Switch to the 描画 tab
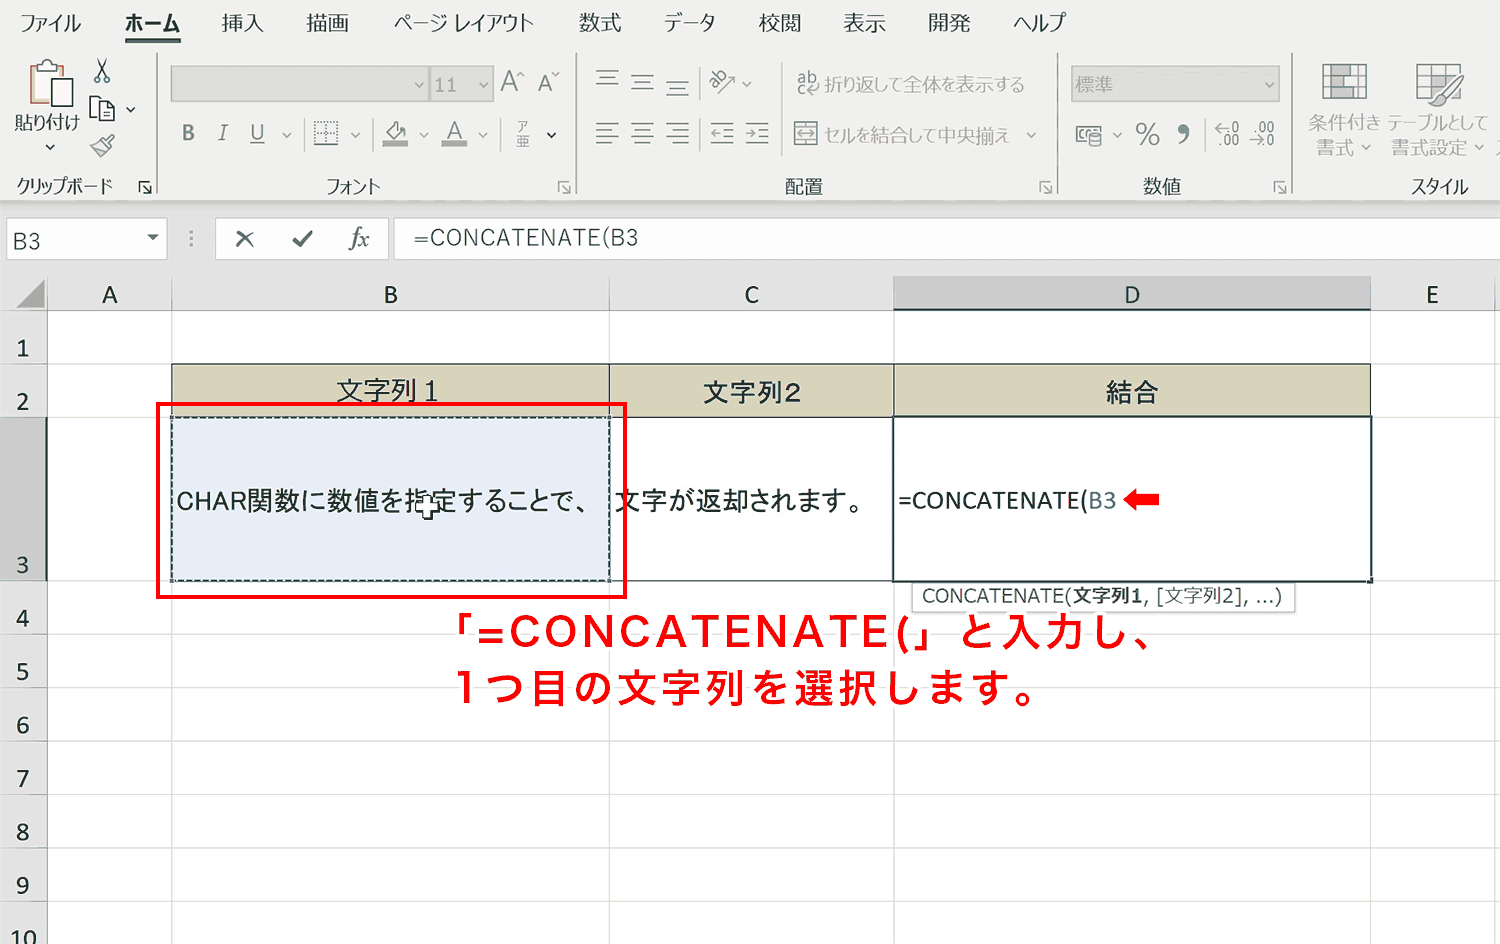1500x944 pixels. point(327,23)
